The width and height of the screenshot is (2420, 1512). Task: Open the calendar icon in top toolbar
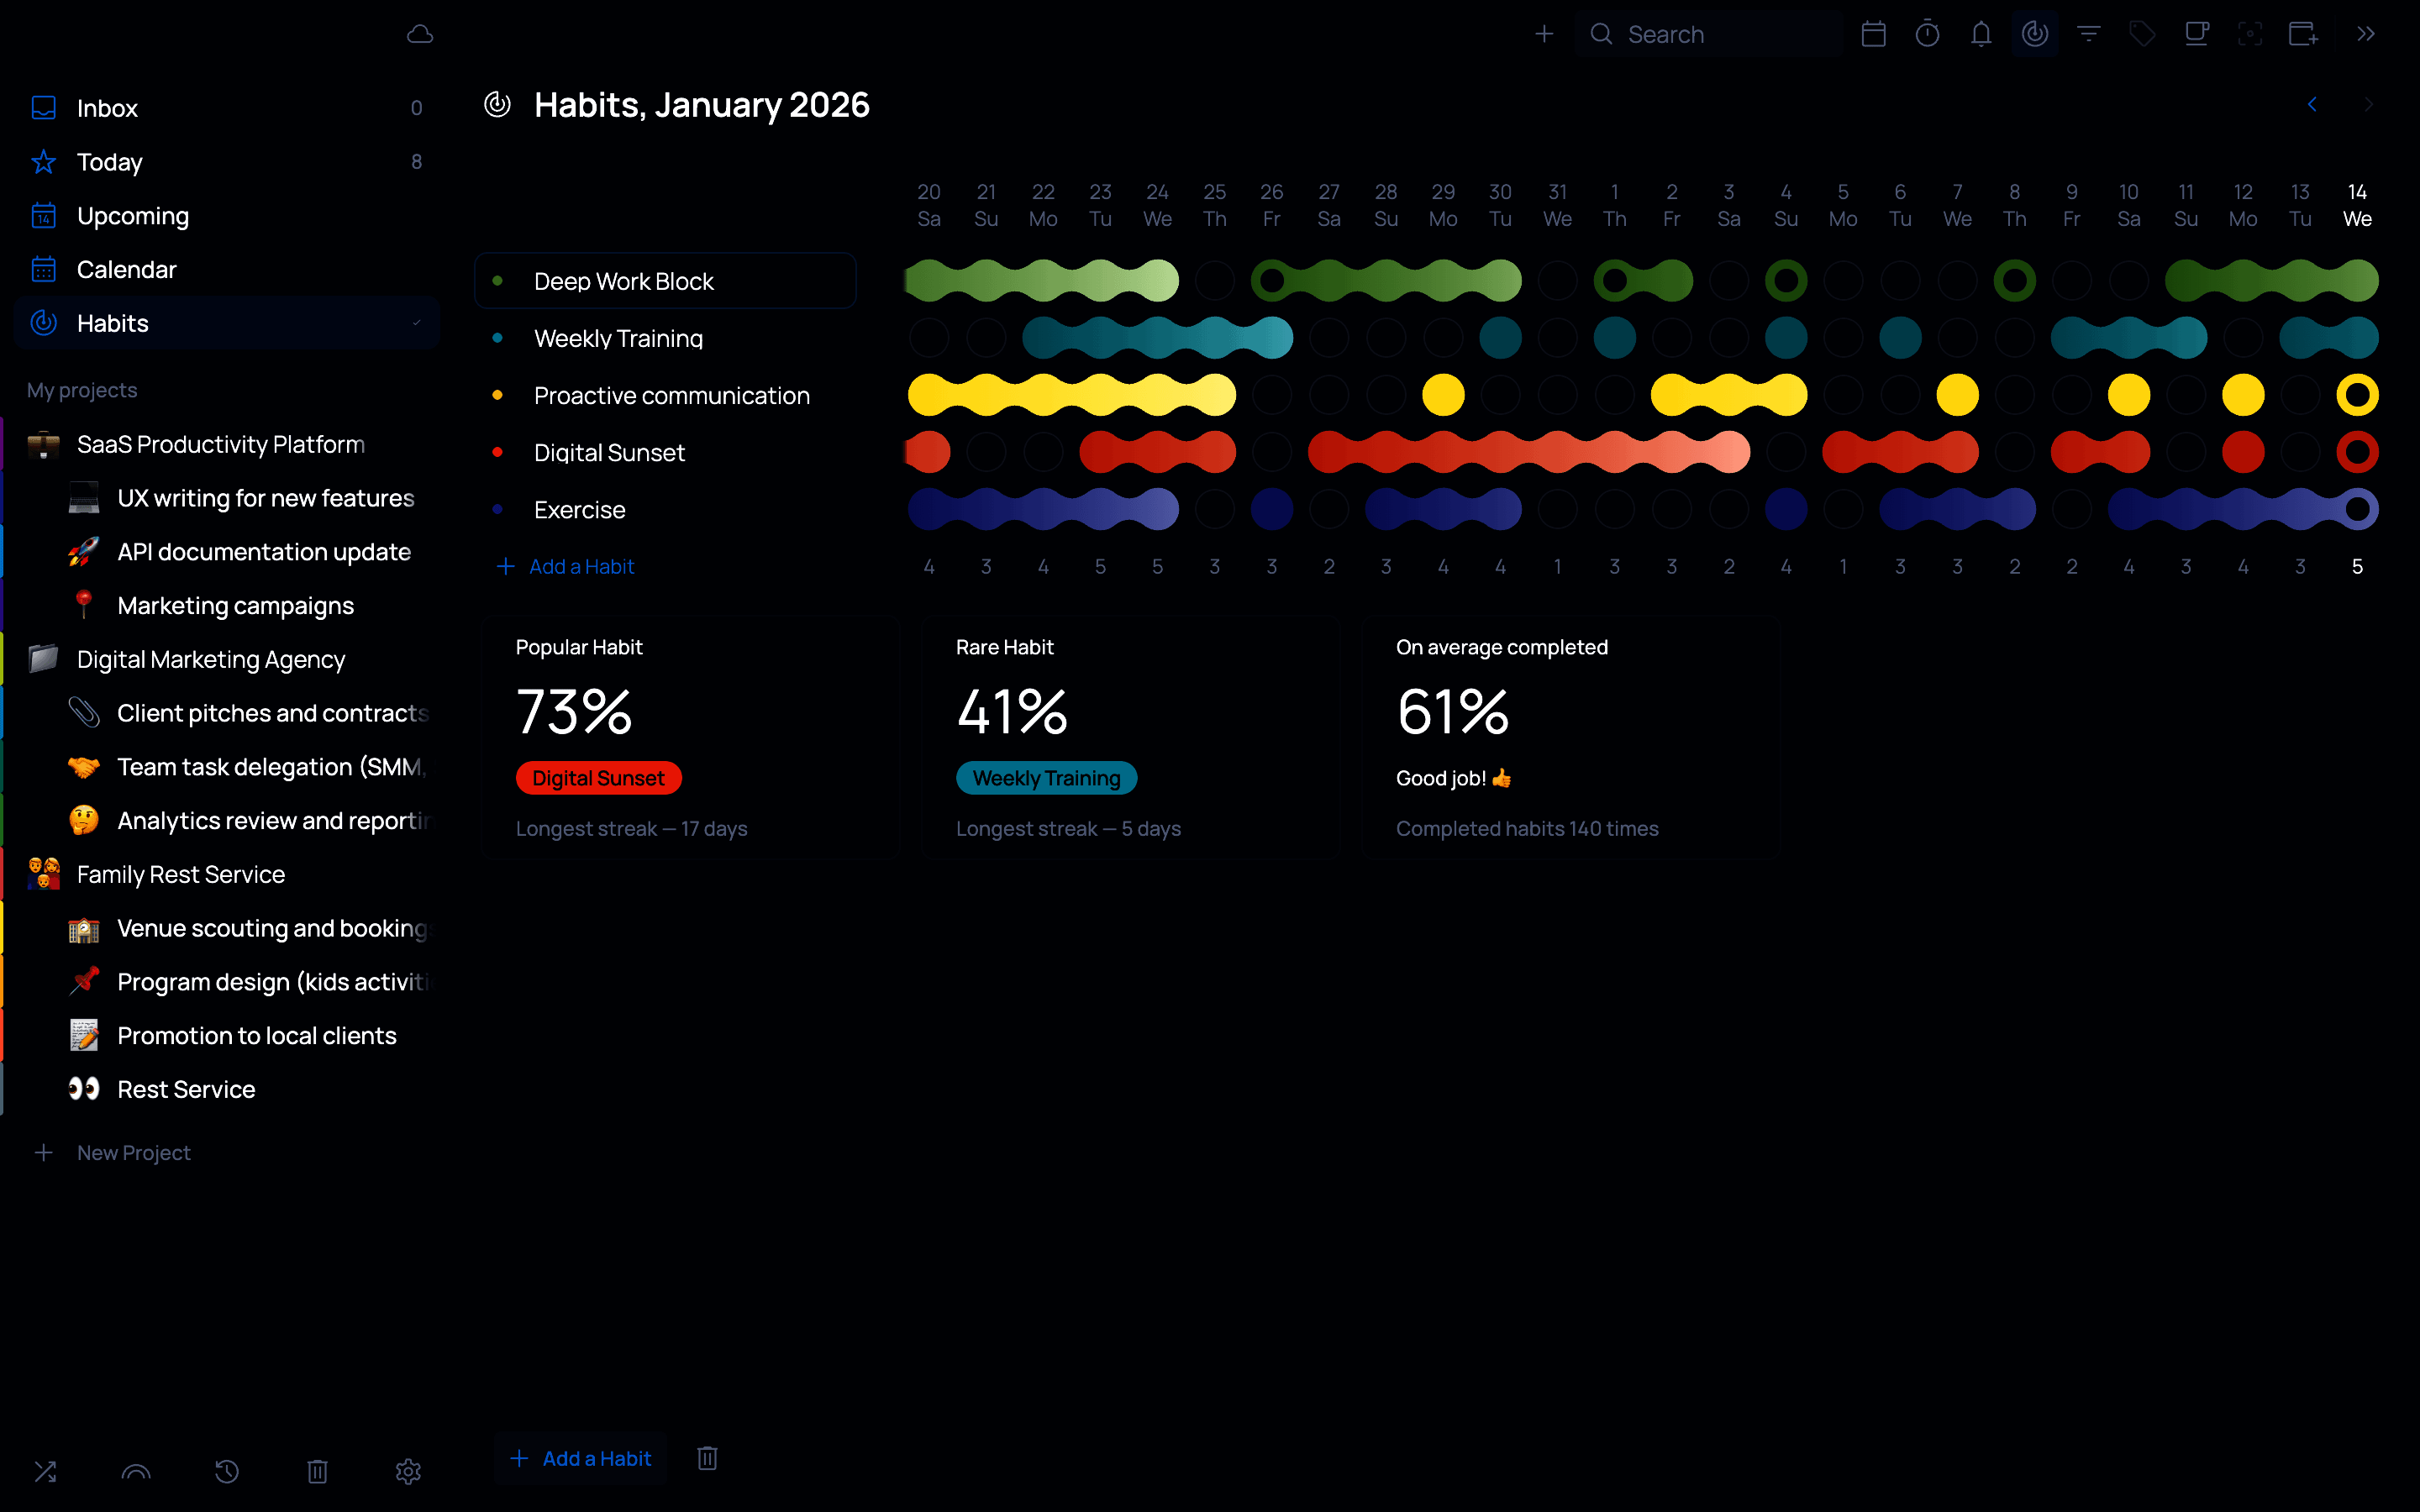[1873, 34]
